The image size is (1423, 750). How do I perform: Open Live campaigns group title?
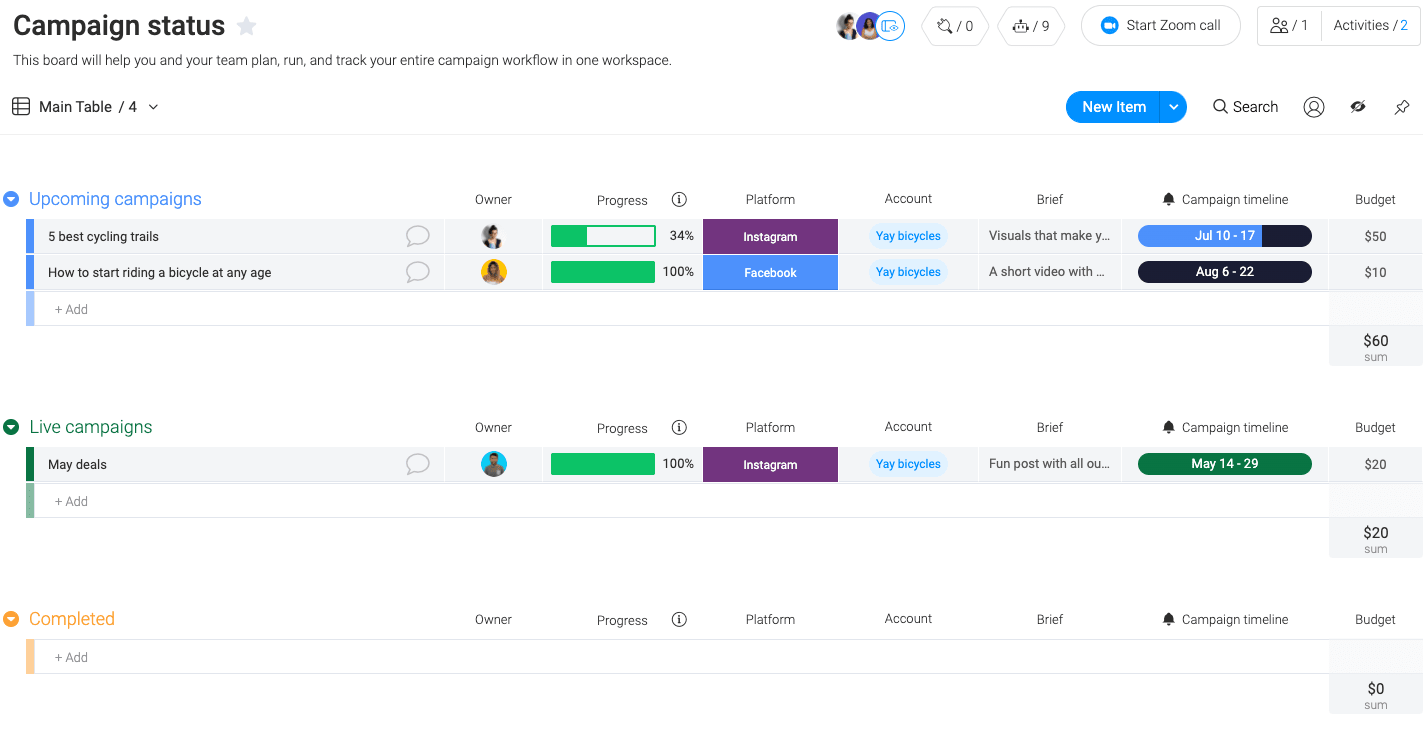coord(91,427)
